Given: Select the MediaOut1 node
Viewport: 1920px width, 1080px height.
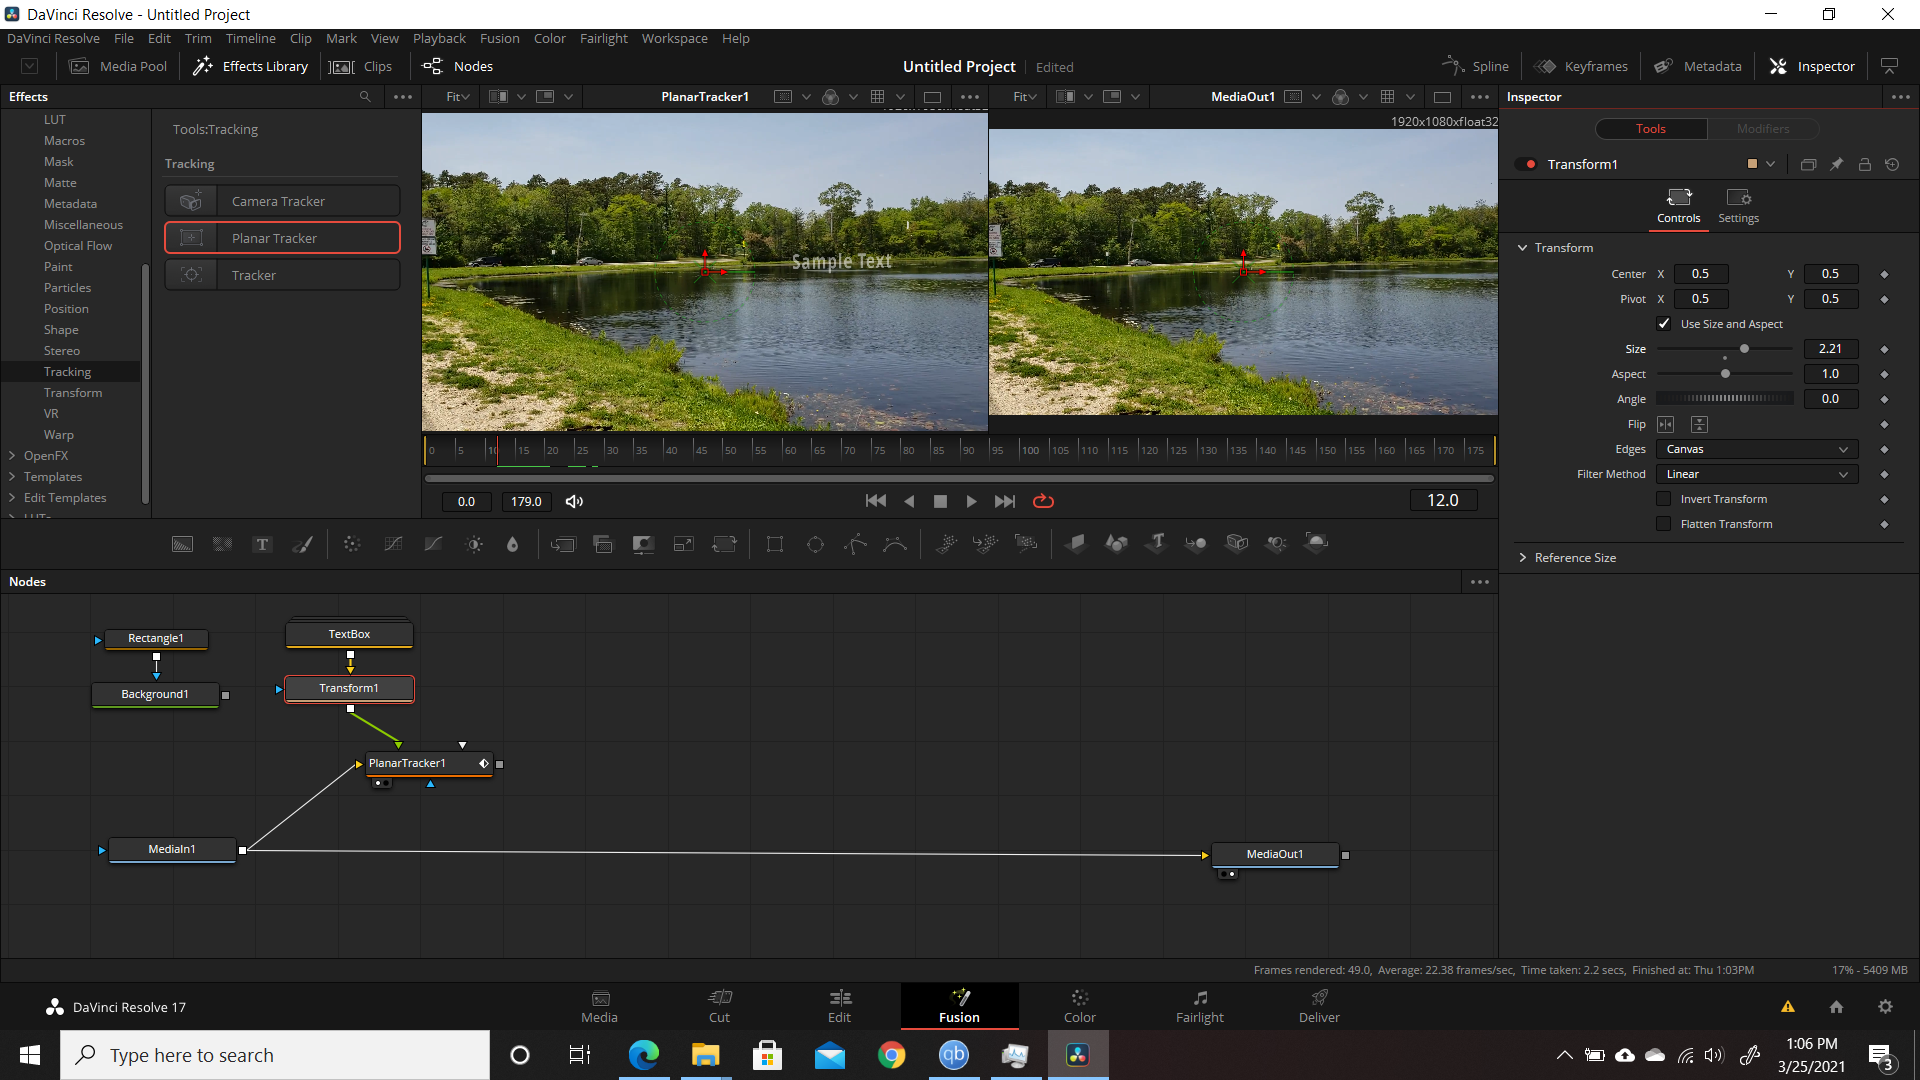Looking at the screenshot, I should (x=1275, y=854).
